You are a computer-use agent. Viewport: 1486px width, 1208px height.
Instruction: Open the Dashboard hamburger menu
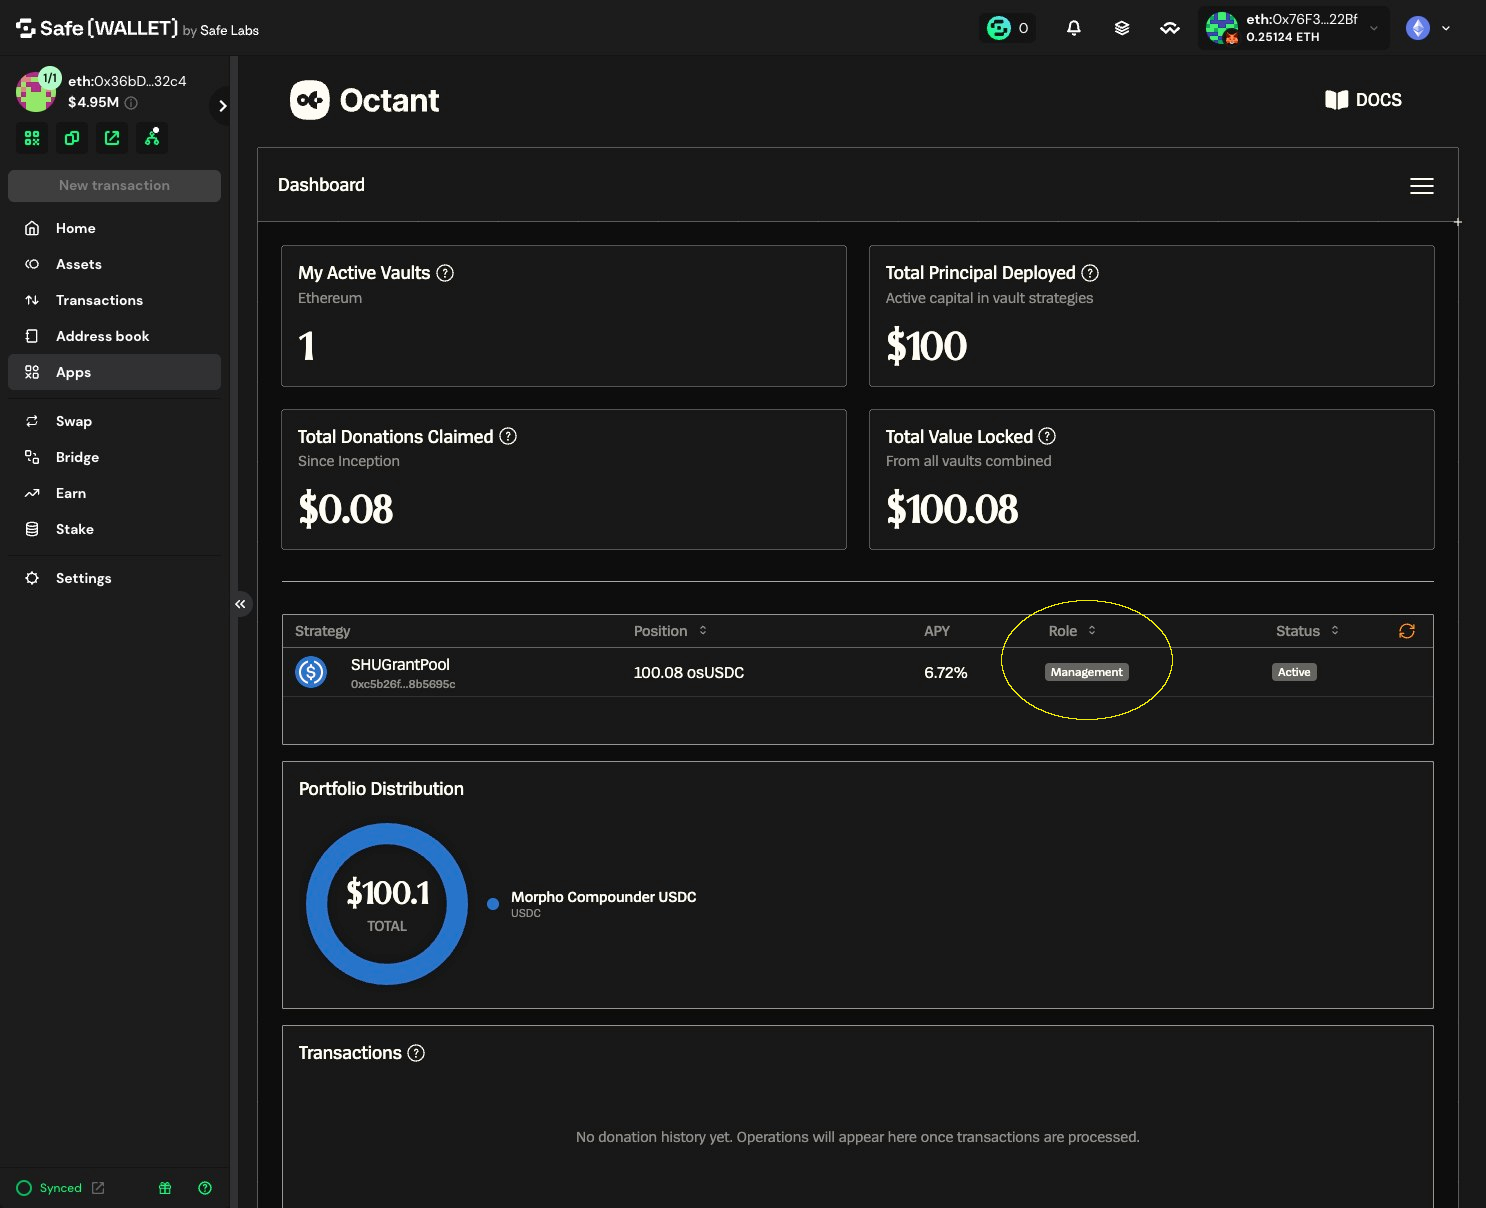(x=1422, y=186)
